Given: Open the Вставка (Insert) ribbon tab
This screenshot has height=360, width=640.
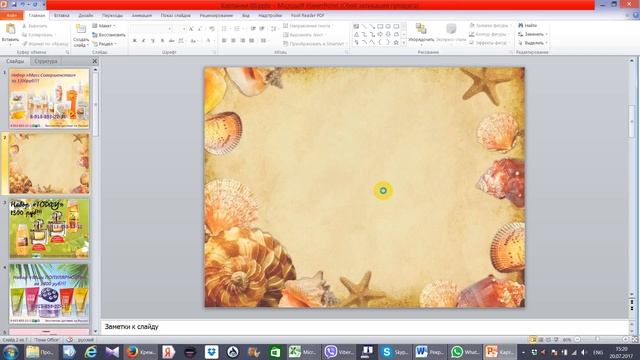Looking at the screenshot, I should tap(62, 16).
